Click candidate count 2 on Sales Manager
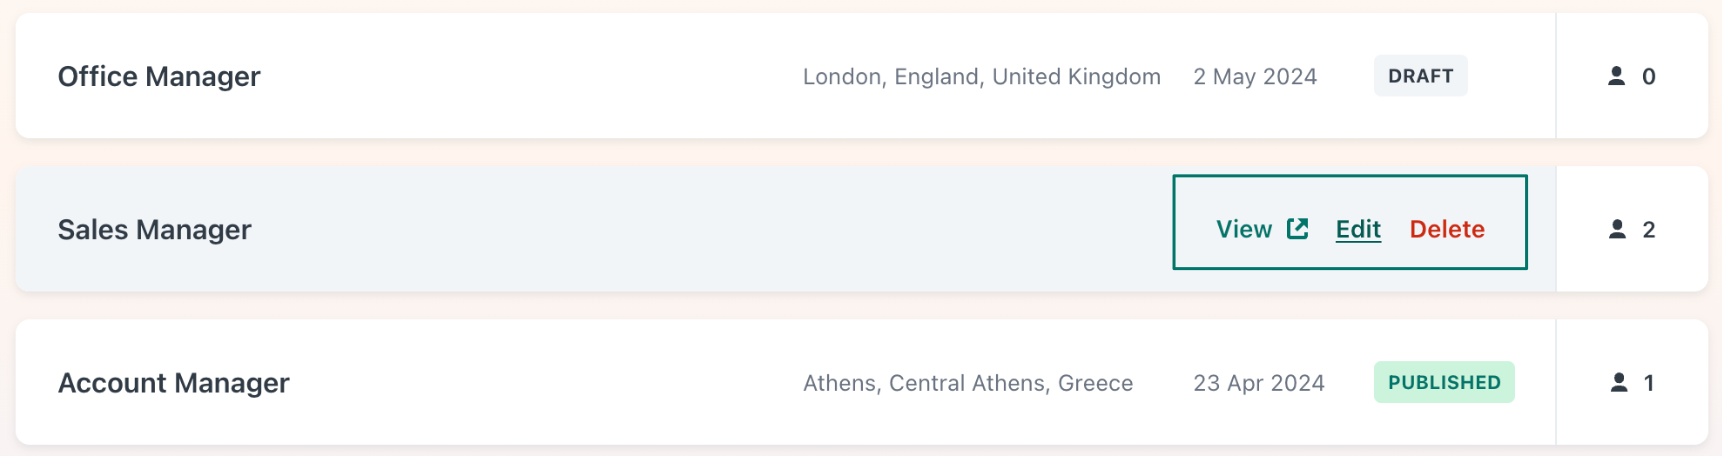Viewport: 1722px width, 456px height. (x=1649, y=229)
